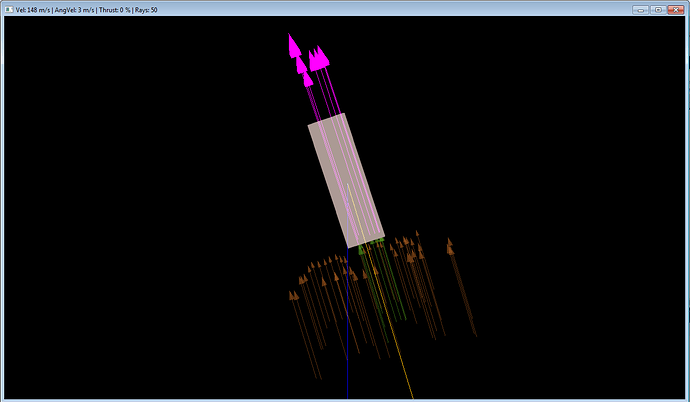Click the empty title bar area

[400, 9]
